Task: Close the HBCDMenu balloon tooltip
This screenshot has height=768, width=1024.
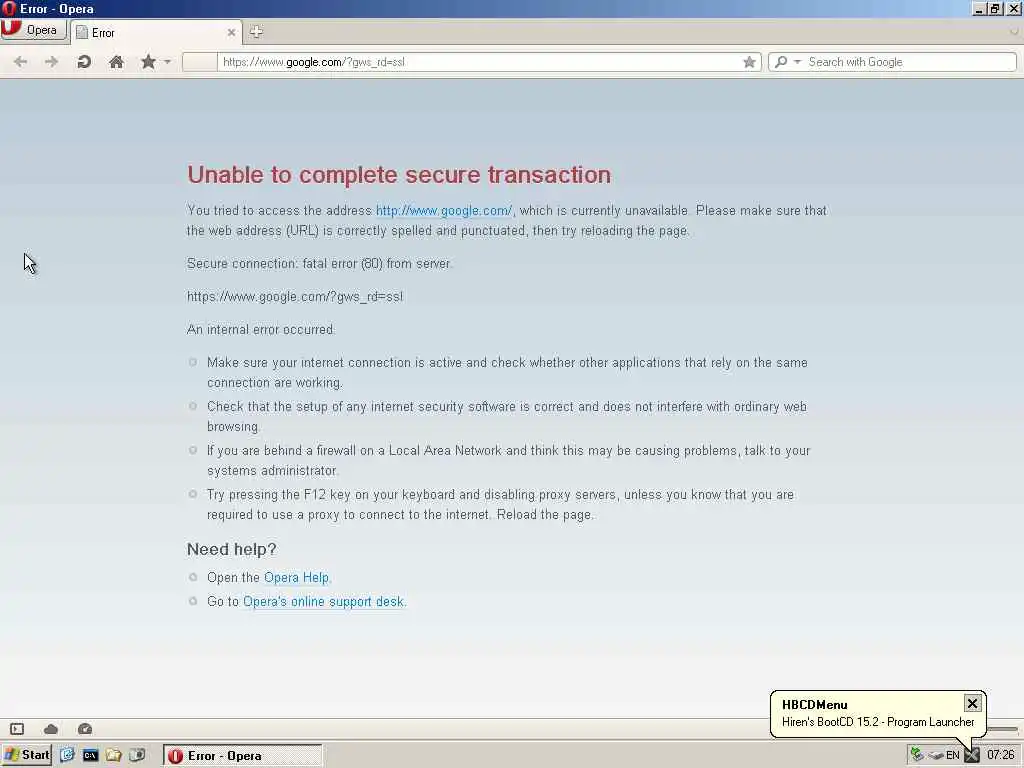Action: pyautogui.click(x=972, y=703)
